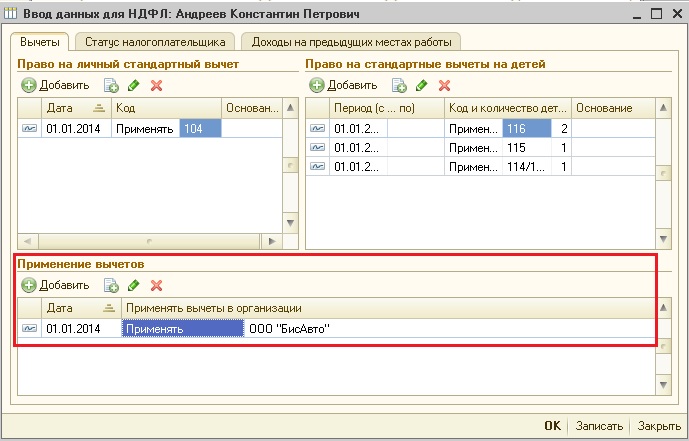
Task: Minimize the Ввод данных для НДФЛ window
Action: point(637,15)
